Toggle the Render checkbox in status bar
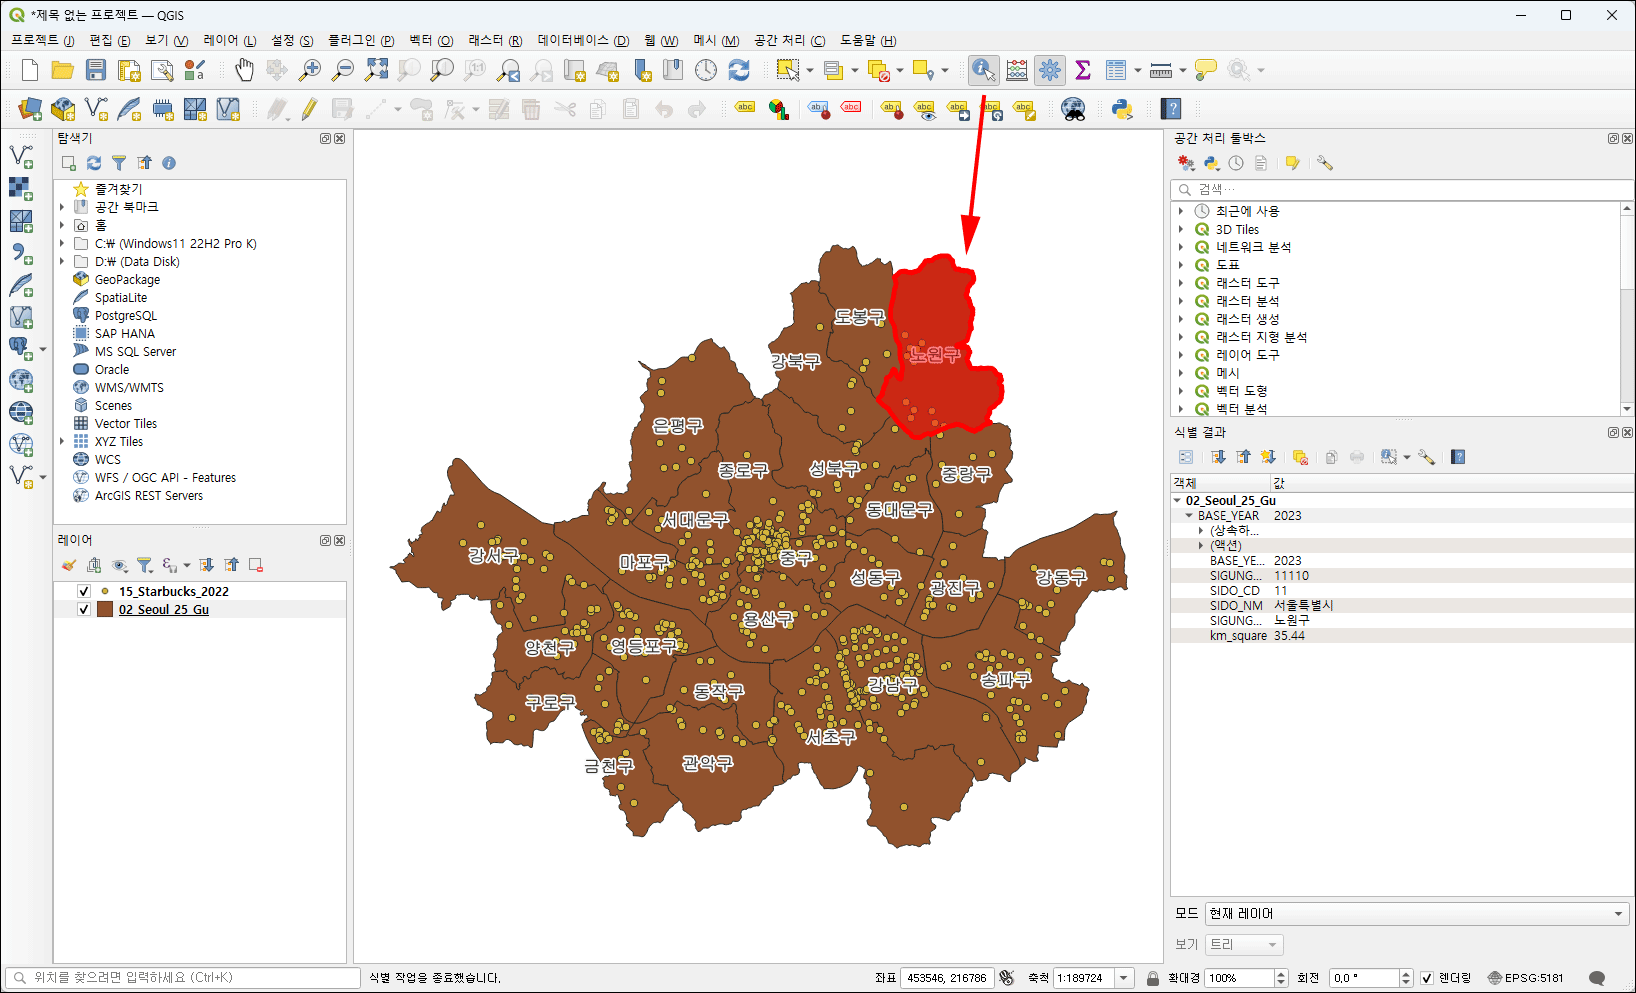Screen dimensions: 1636x993 point(1427,978)
